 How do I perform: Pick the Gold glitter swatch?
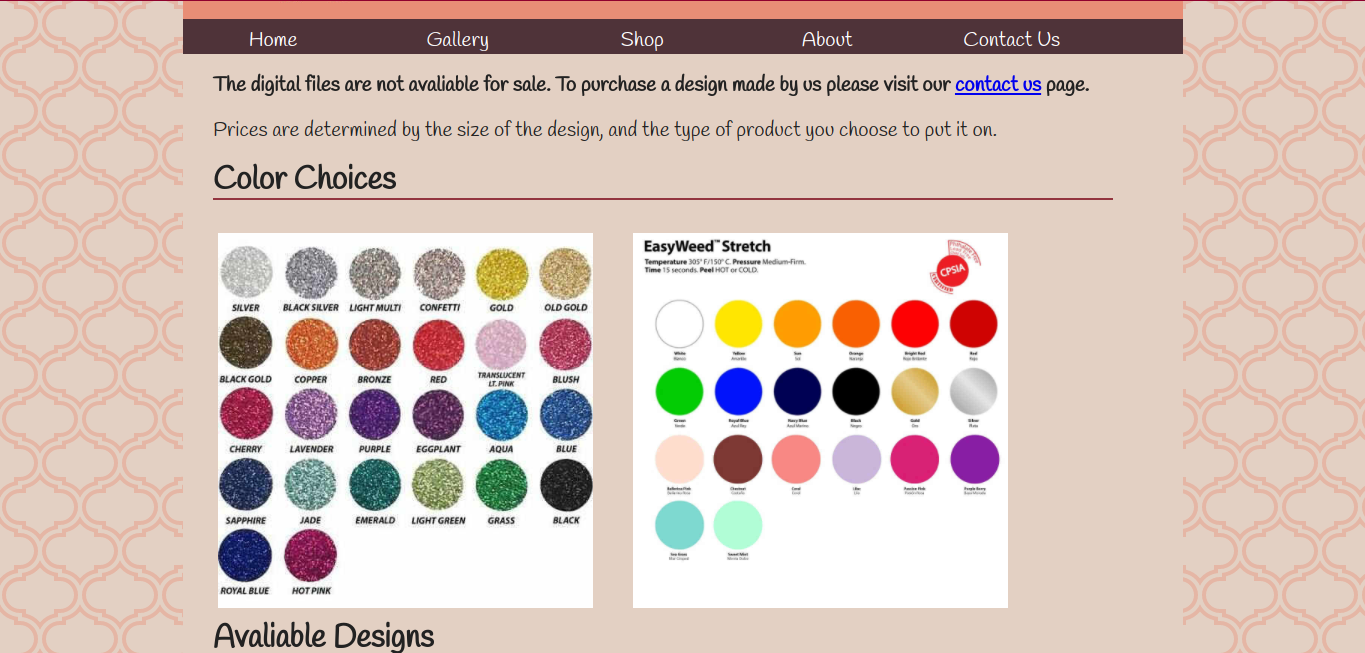click(x=502, y=272)
